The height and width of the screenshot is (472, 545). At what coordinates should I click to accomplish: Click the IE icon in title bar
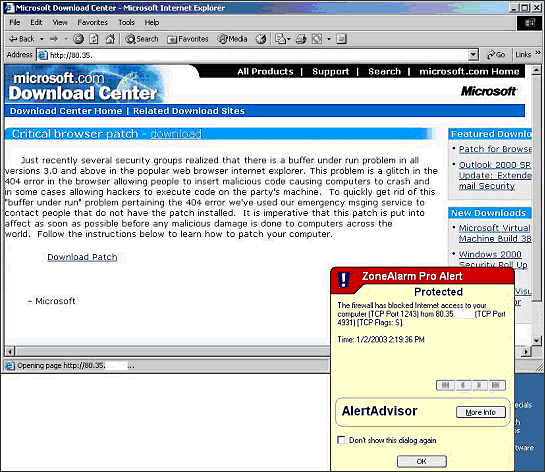point(9,8)
